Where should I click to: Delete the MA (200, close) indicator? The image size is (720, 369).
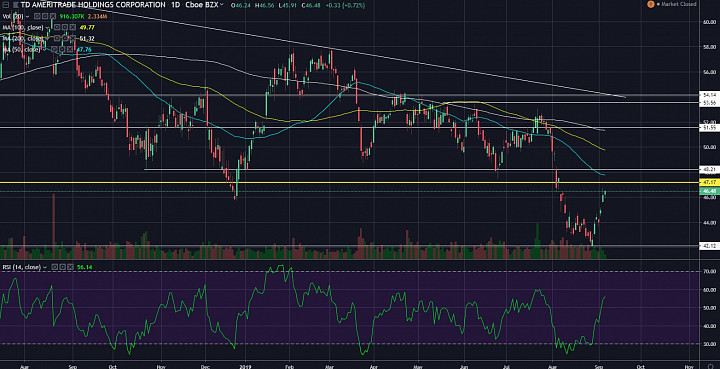tap(73, 38)
